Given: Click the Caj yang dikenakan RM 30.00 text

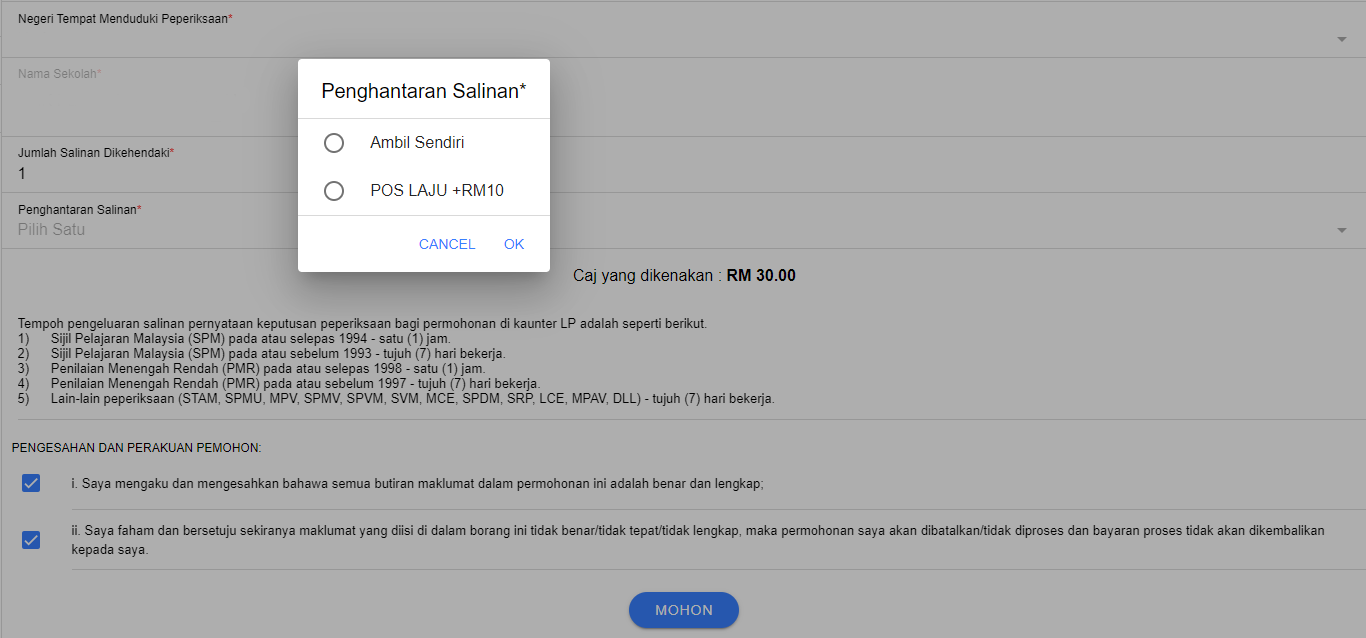Looking at the screenshot, I should pos(684,276).
